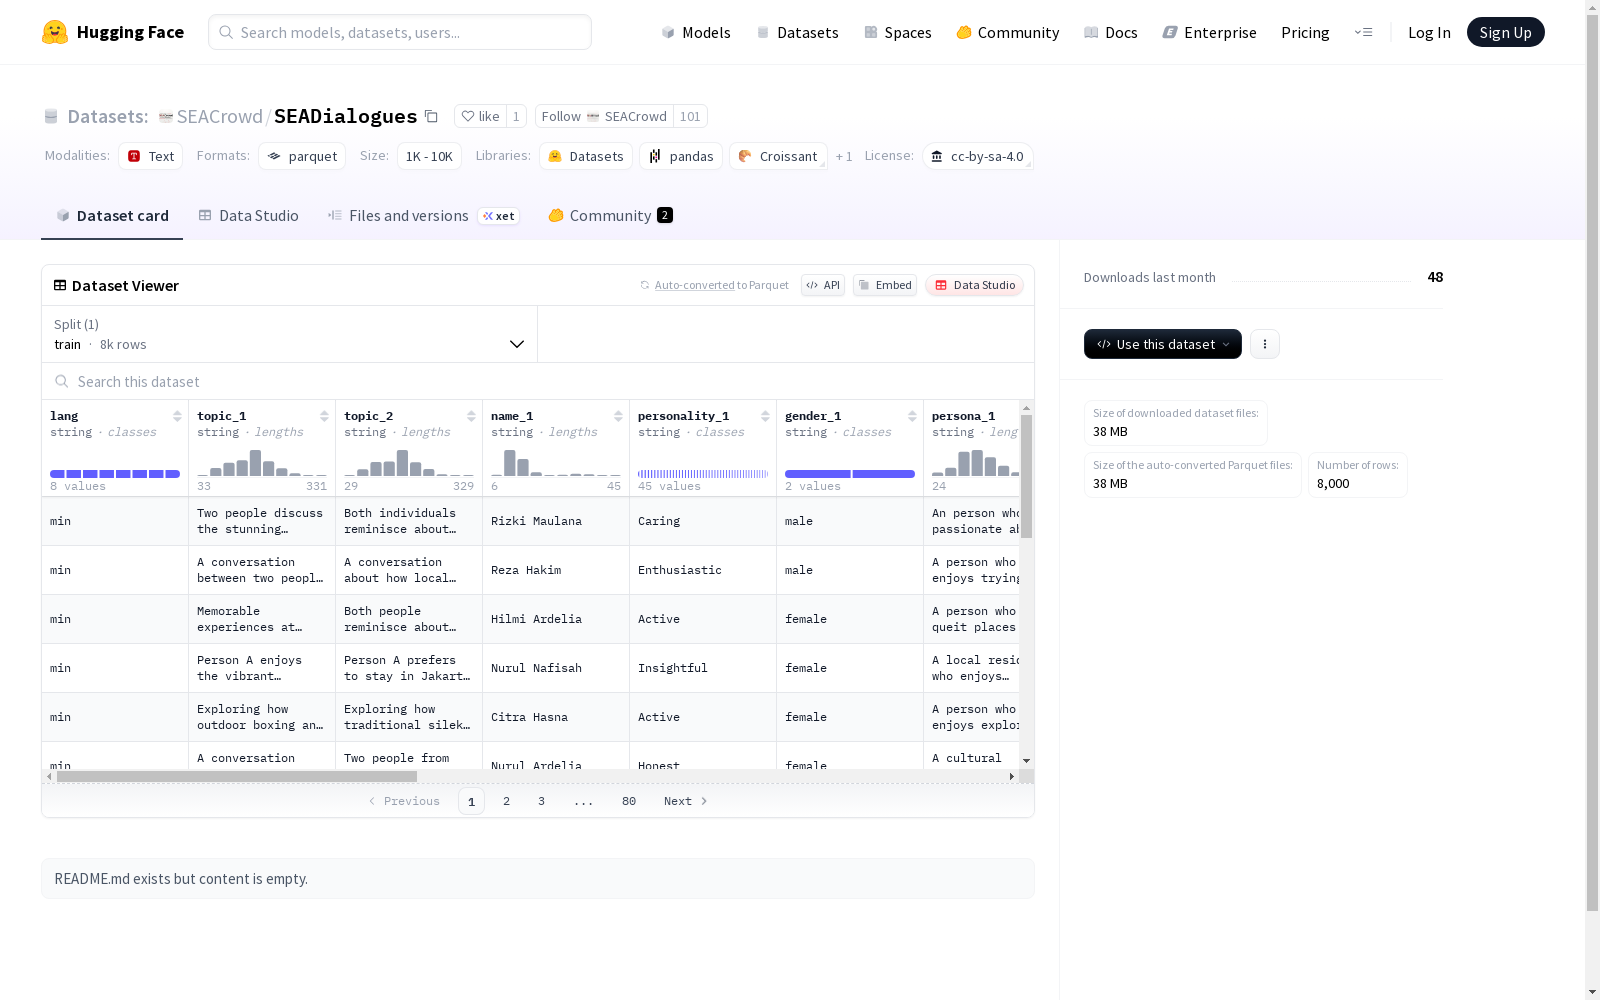Open the navigation more-options menu icon
The image size is (1600, 1000).
1363,32
